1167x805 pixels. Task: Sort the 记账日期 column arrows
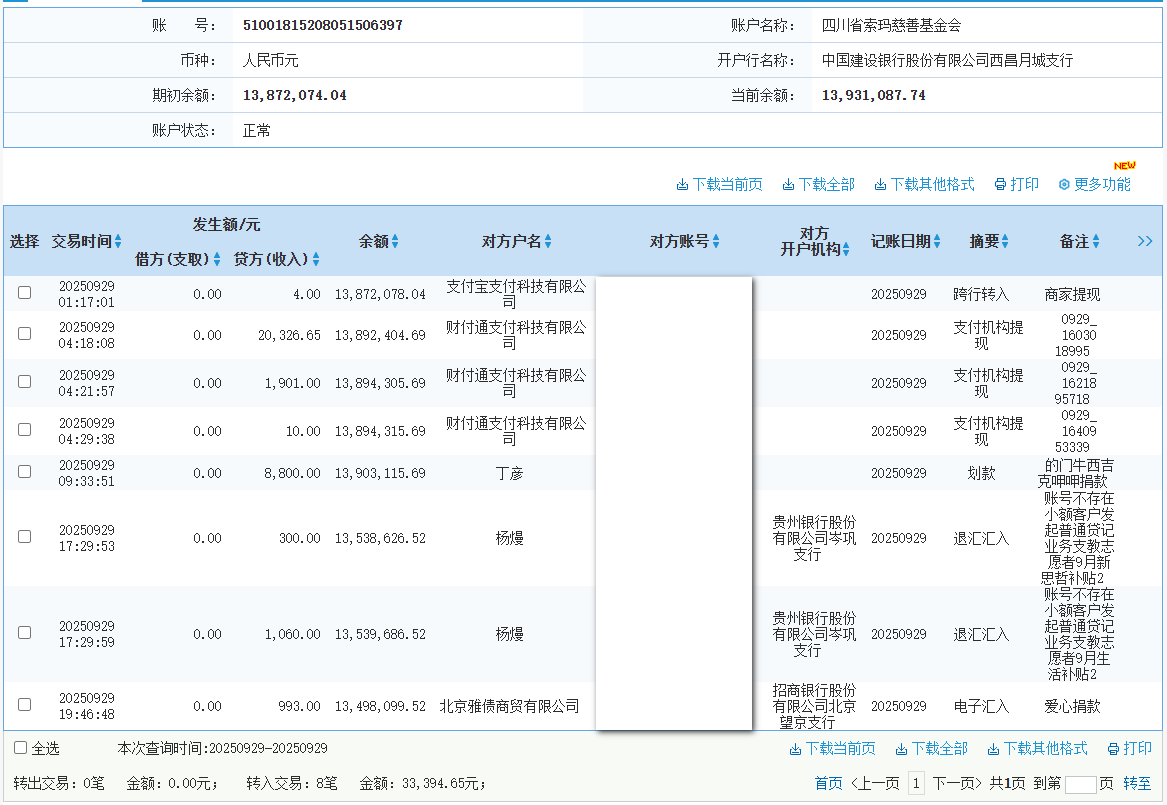pos(938,242)
